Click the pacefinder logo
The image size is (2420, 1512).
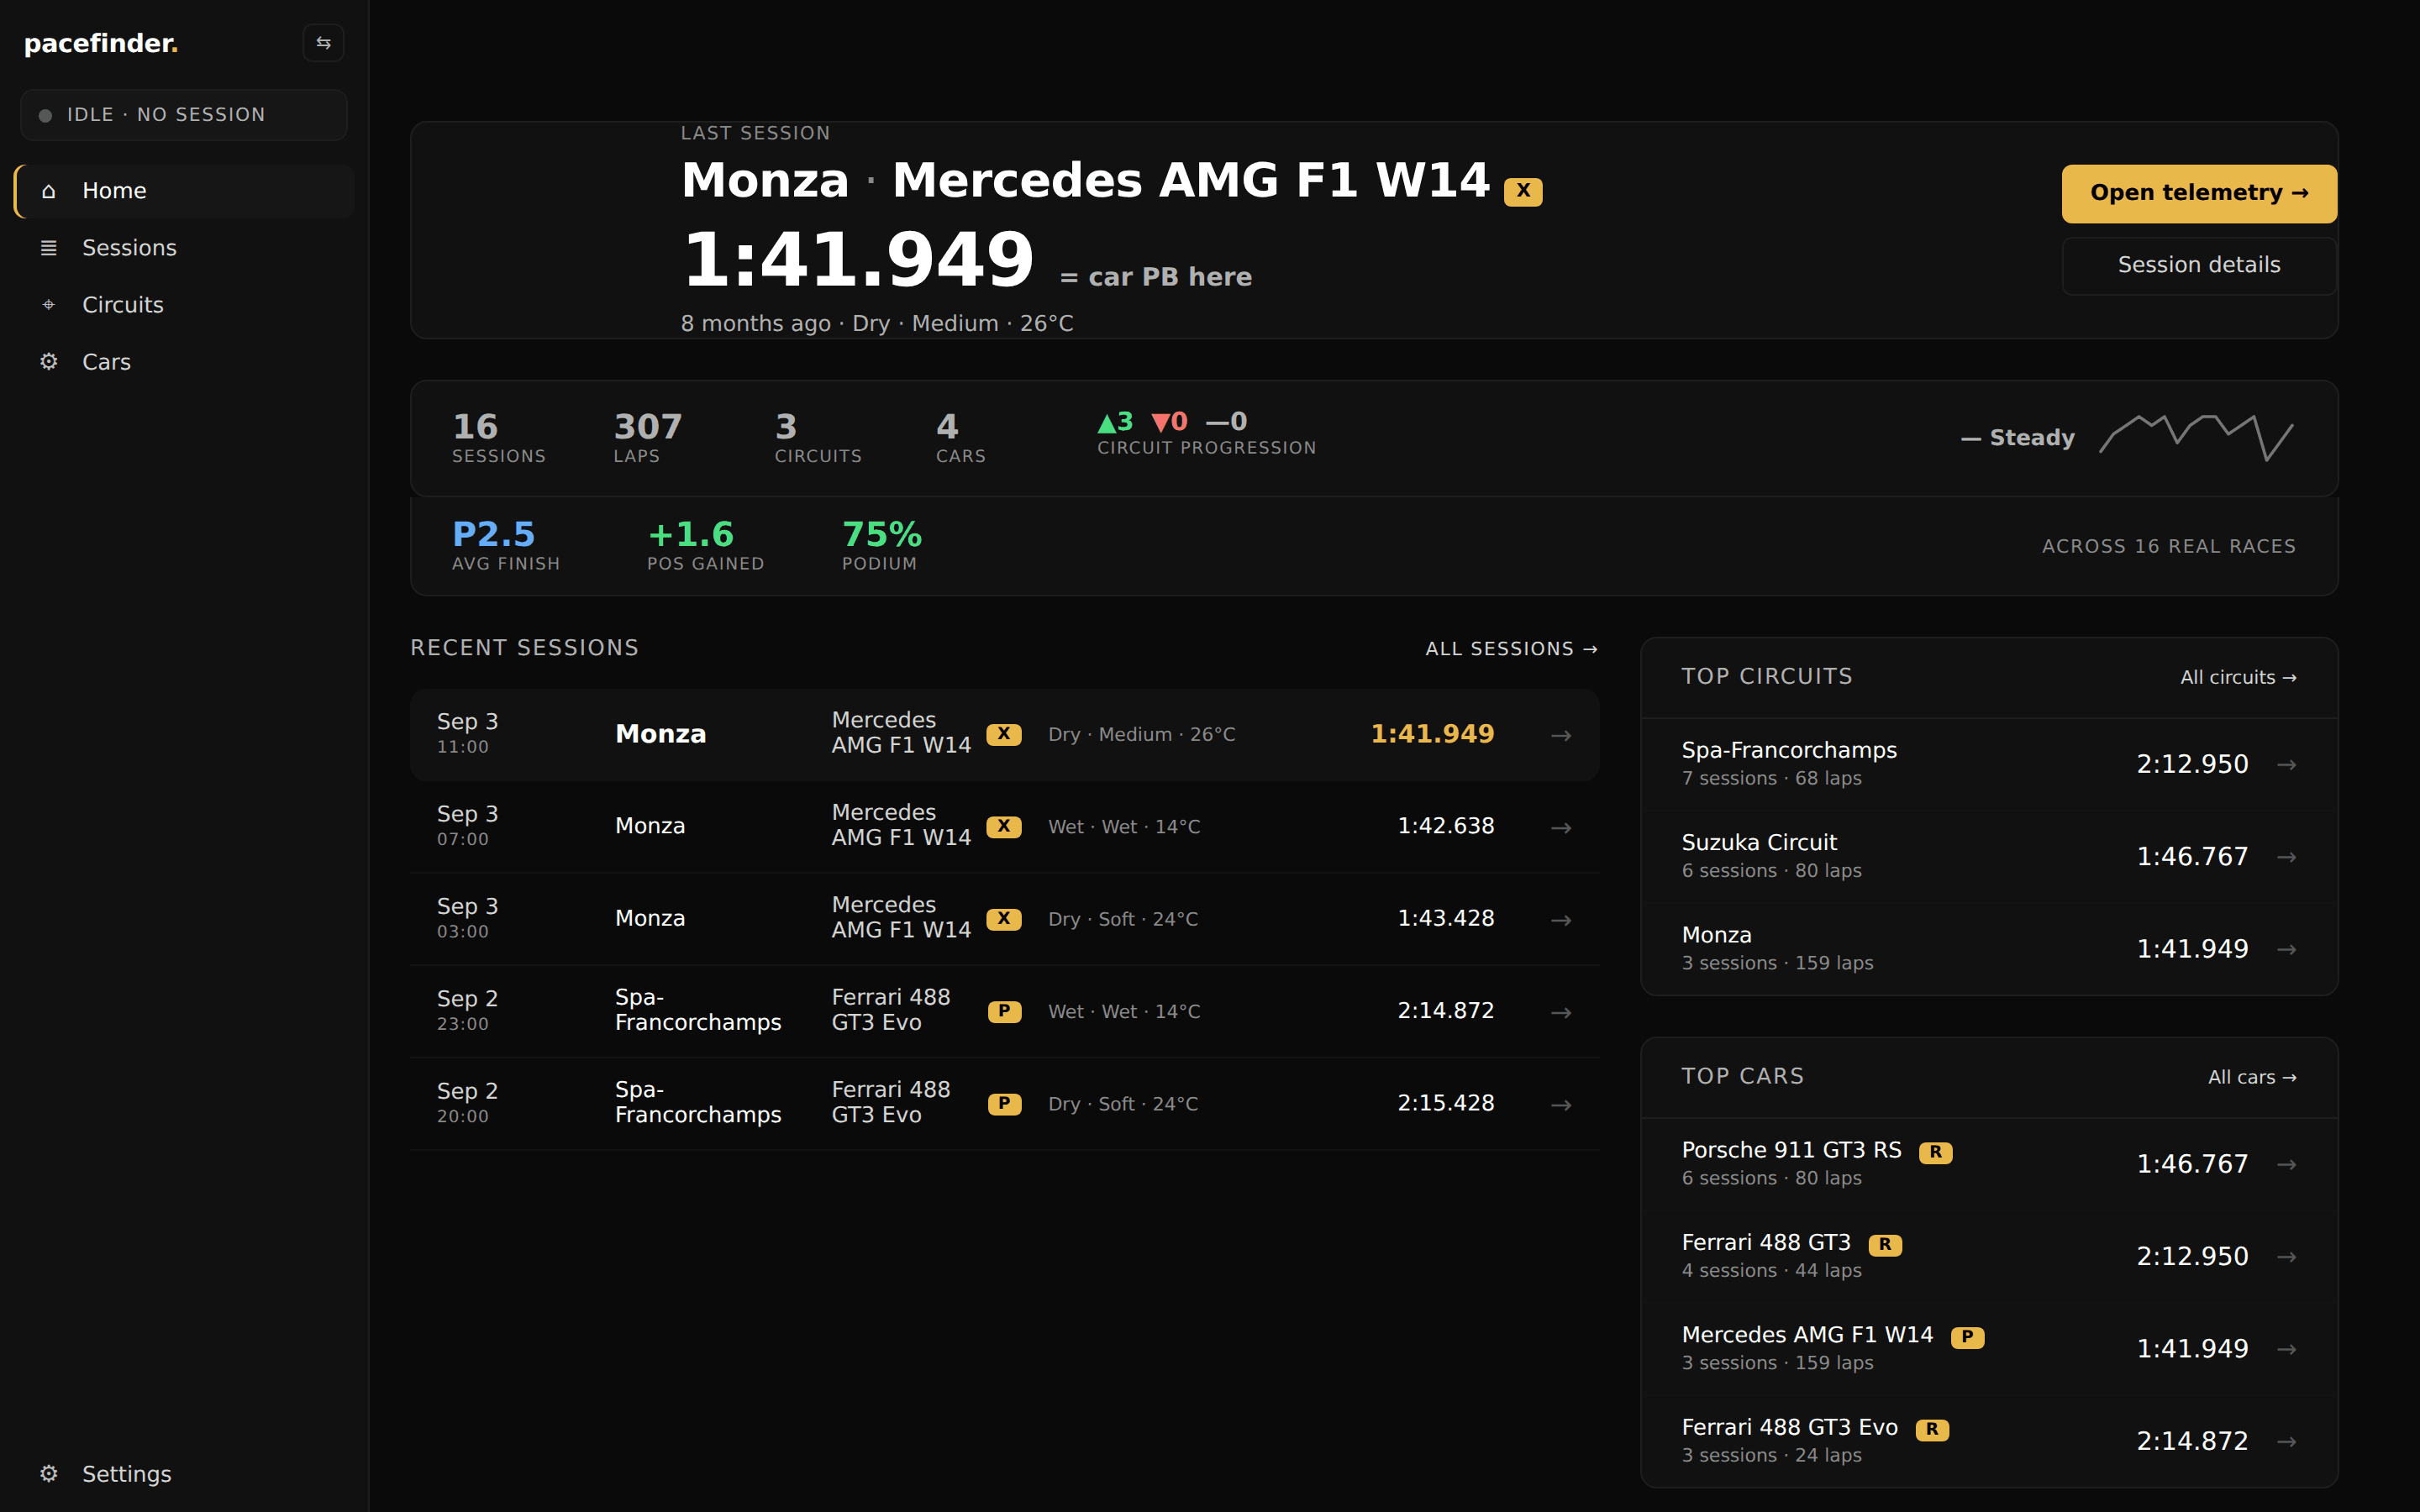tap(101, 43)
